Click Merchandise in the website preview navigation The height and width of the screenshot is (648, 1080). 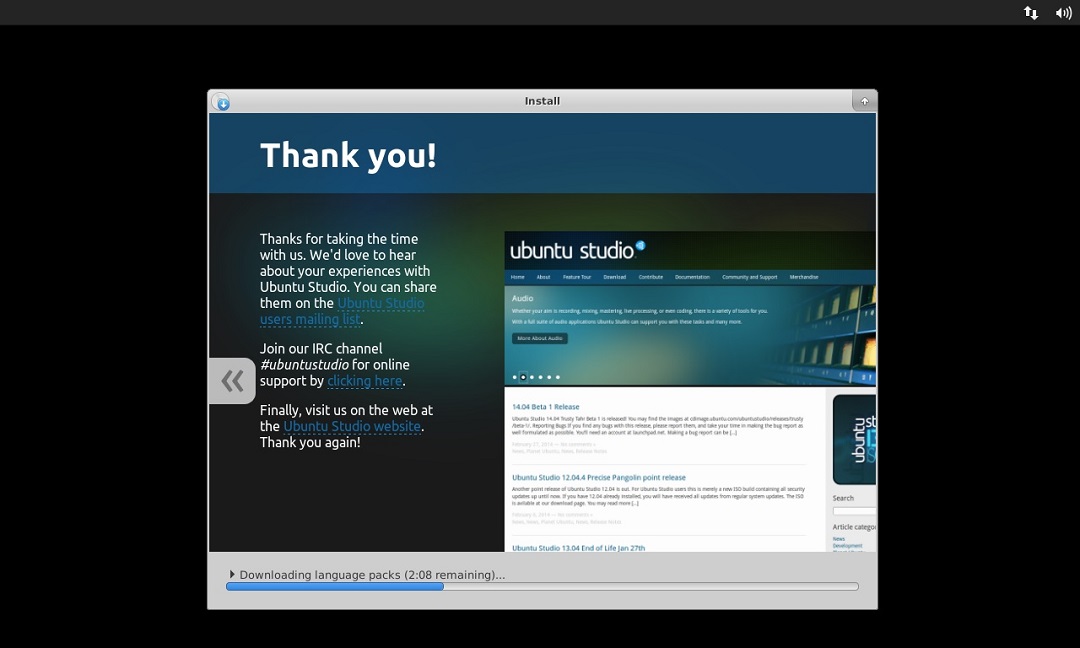click(x=804, y=277)
